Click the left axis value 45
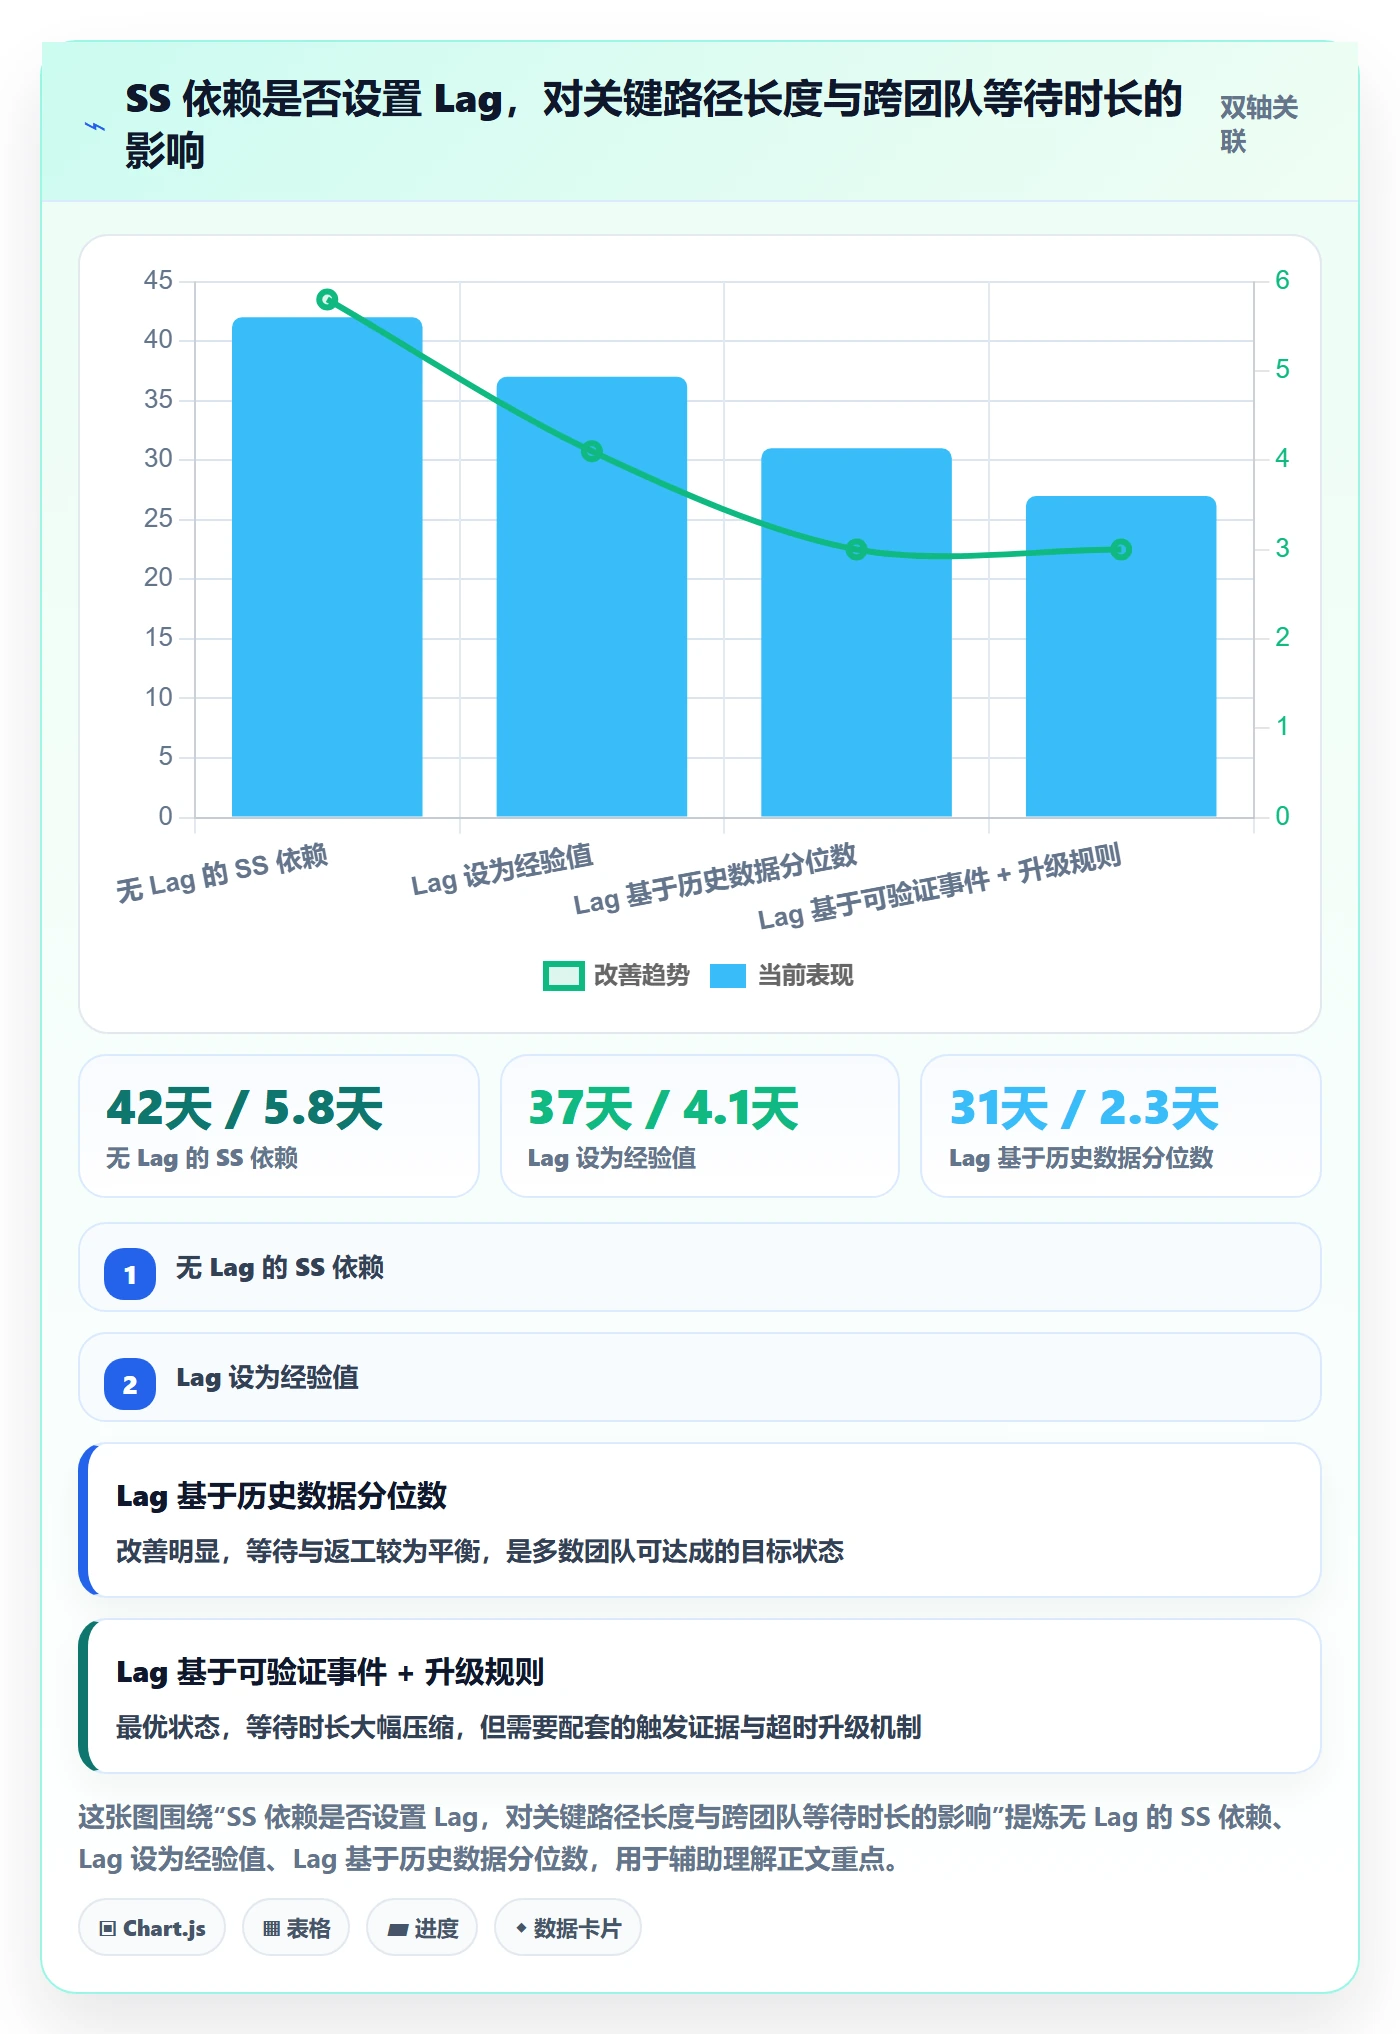 tap(158, 280)
